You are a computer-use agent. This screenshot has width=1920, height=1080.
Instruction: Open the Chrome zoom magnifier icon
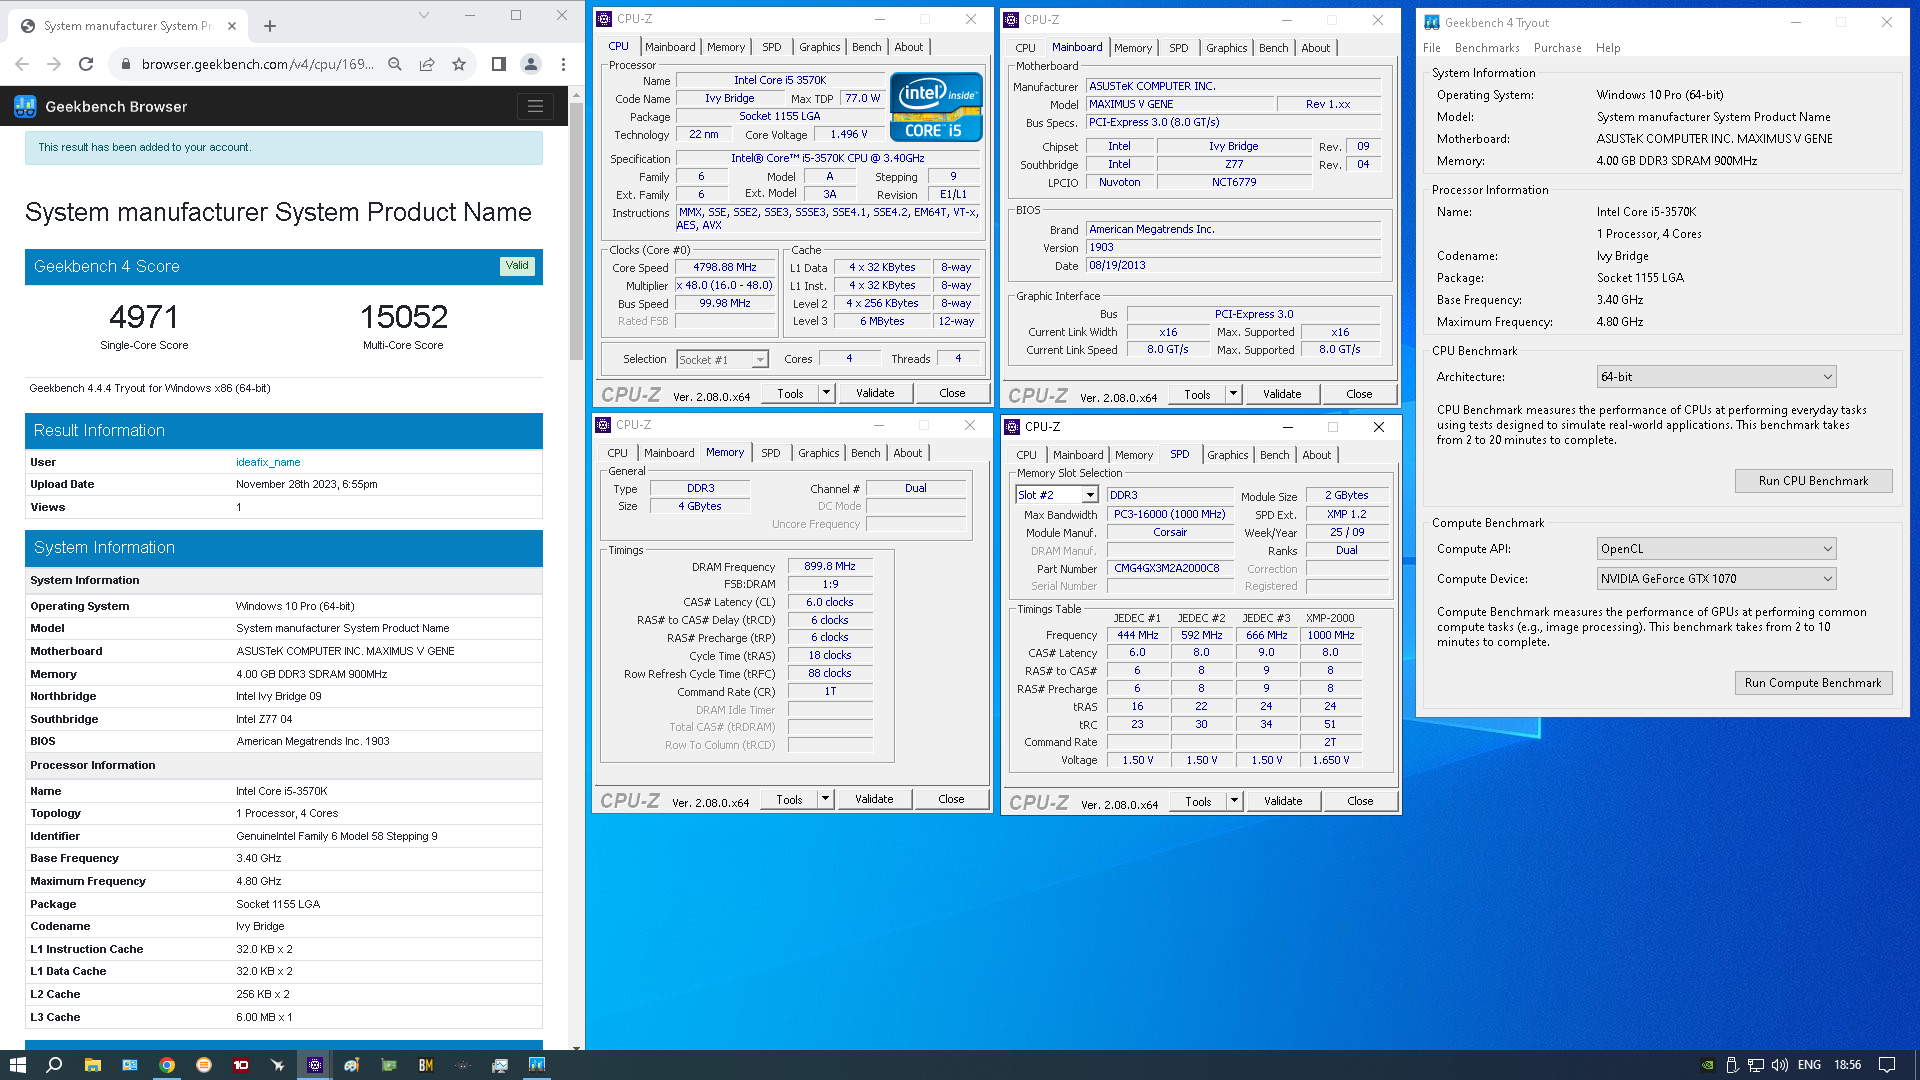[x=395, y=64]
